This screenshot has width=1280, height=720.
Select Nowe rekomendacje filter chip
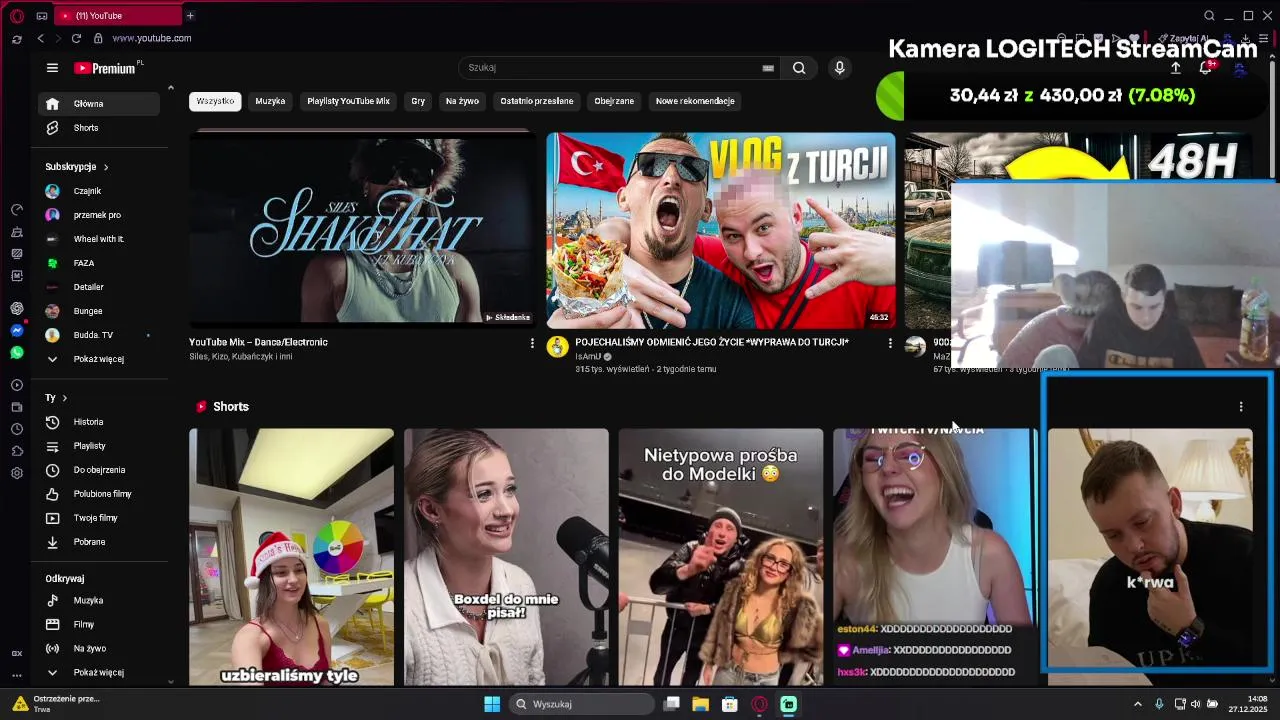point(695,101)
